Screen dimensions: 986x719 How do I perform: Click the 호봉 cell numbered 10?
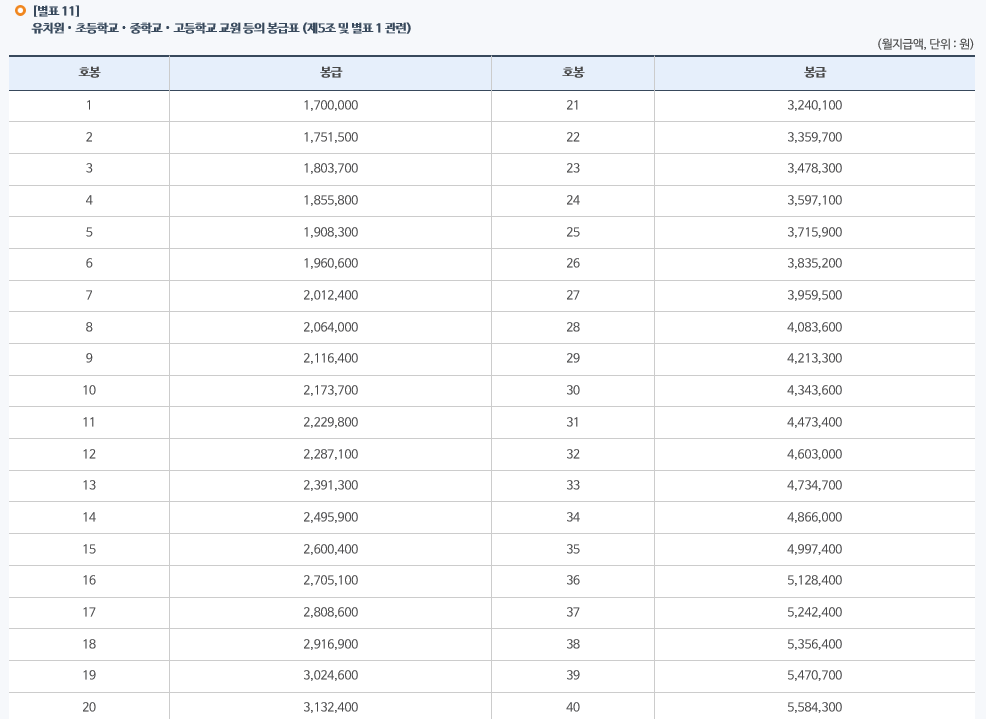(x=89, y=390)
